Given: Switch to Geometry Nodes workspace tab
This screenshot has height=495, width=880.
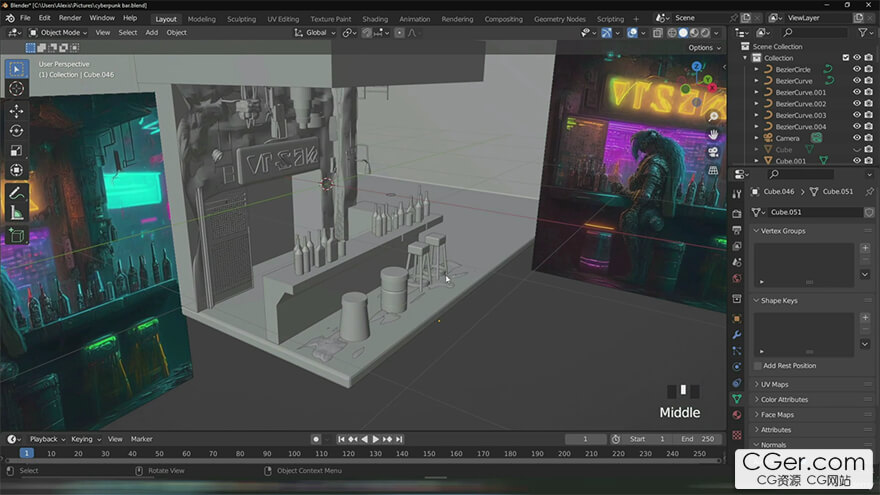Looking at the screenshot, I should pyautogui.click(x=560, y=19).
